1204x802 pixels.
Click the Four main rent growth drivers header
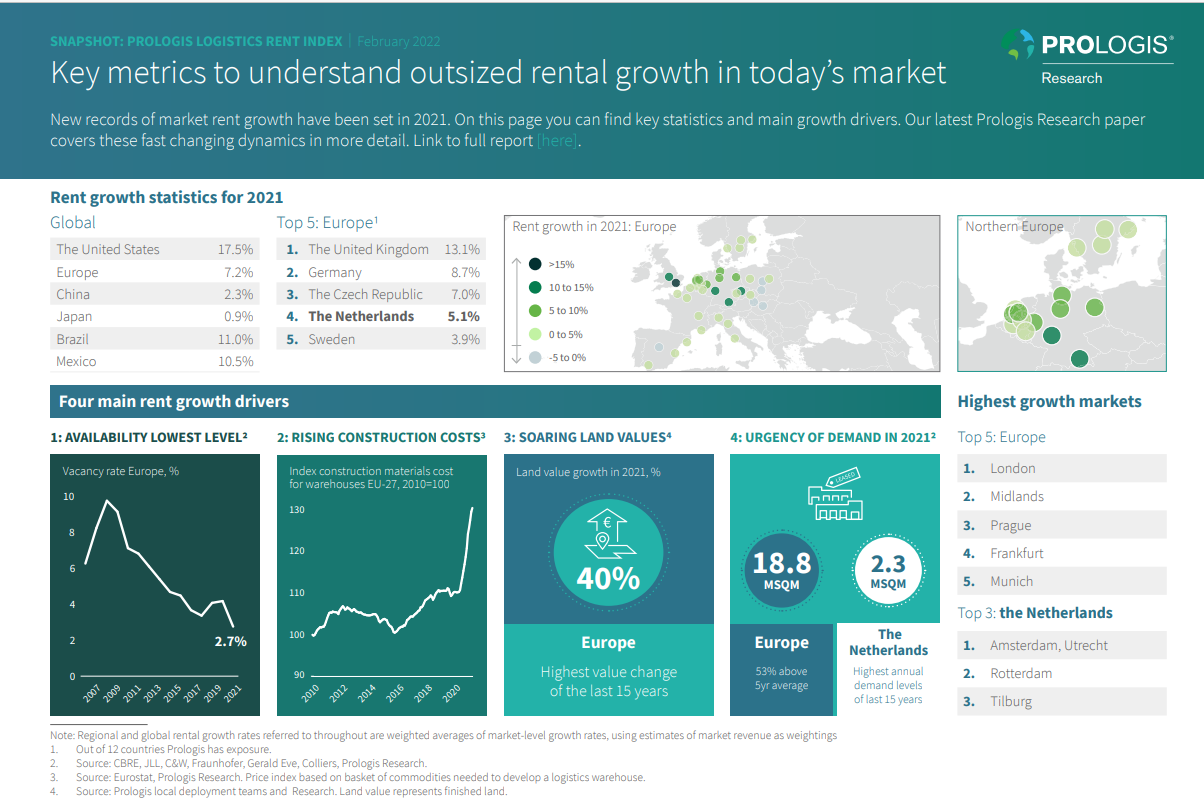[495, 402]
